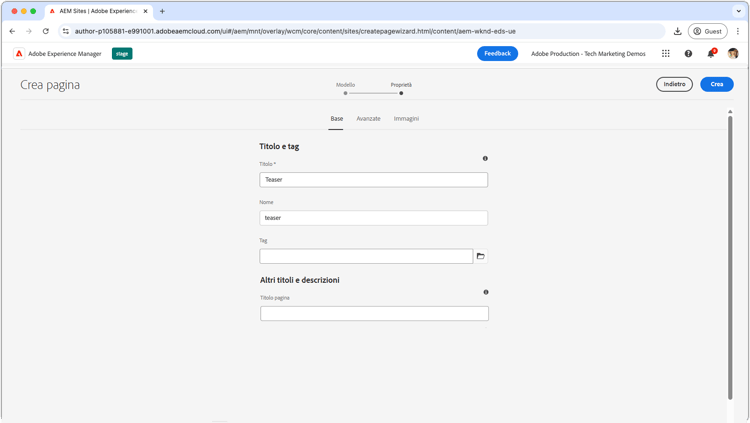Click the Indietro button

click(x=674, y=84)
